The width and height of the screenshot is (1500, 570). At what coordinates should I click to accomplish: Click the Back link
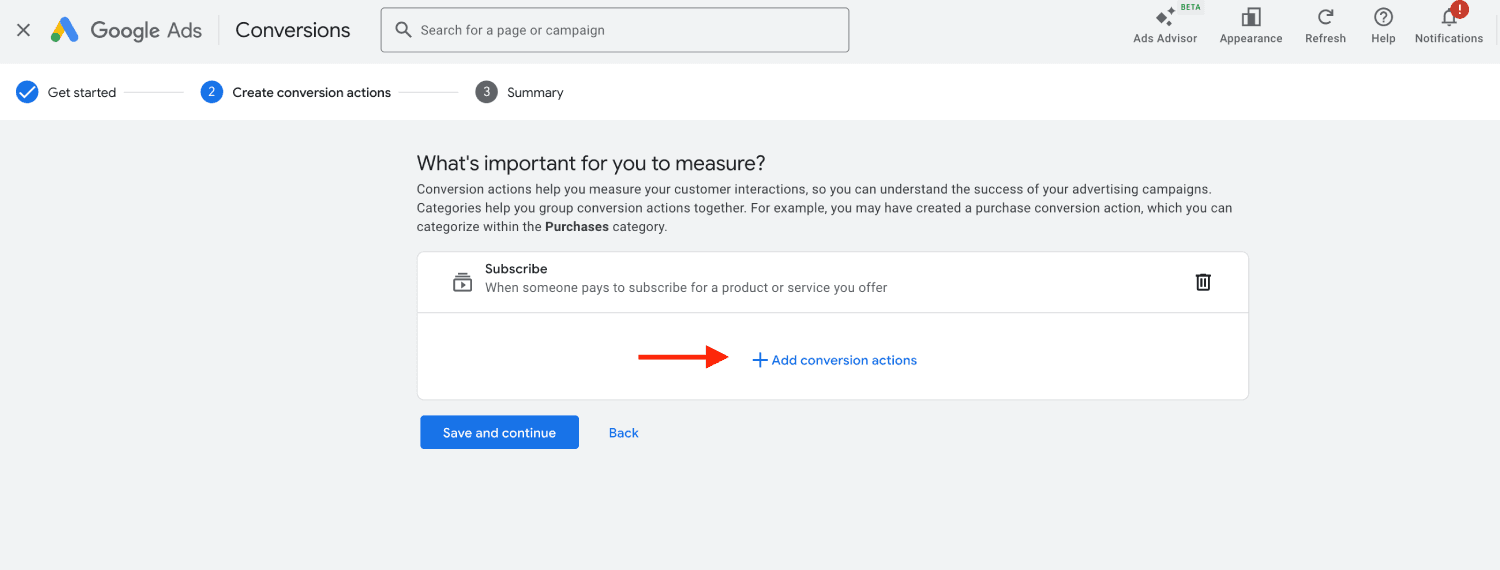click(x=624, y=433)
